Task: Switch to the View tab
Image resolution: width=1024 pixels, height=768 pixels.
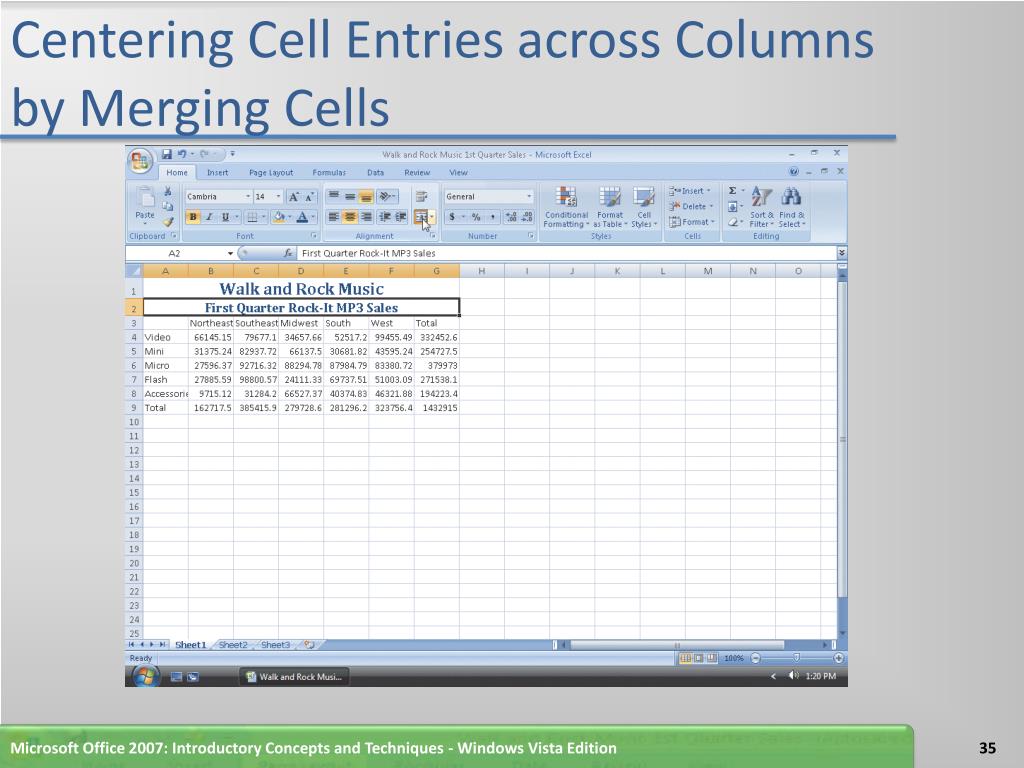Action: tap(458, 172)
